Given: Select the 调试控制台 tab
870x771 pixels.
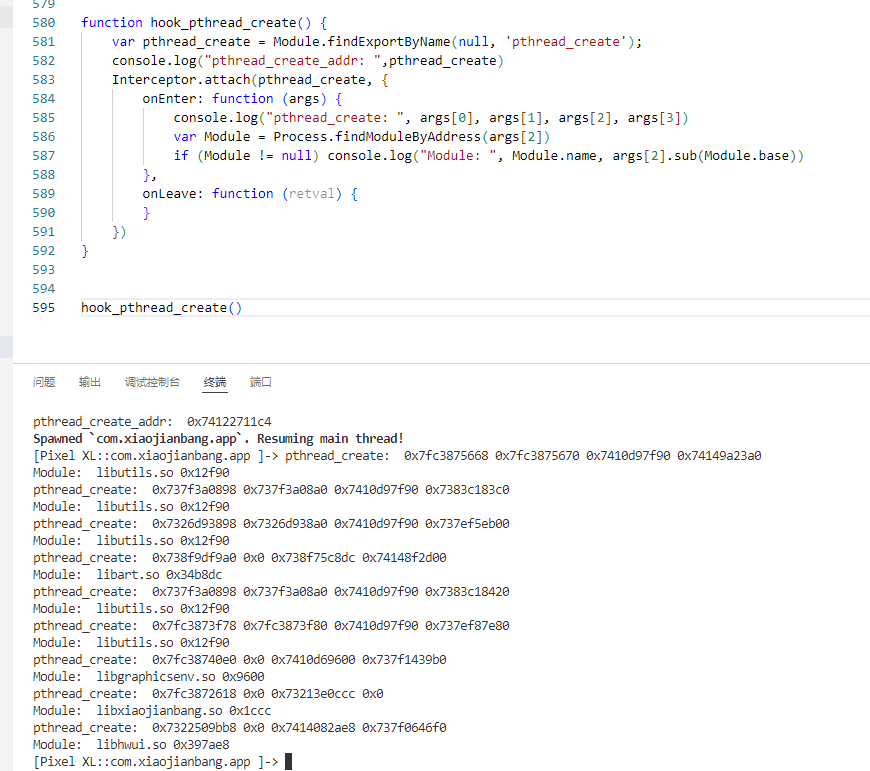Looking at the screenshot, I should 152,382.
